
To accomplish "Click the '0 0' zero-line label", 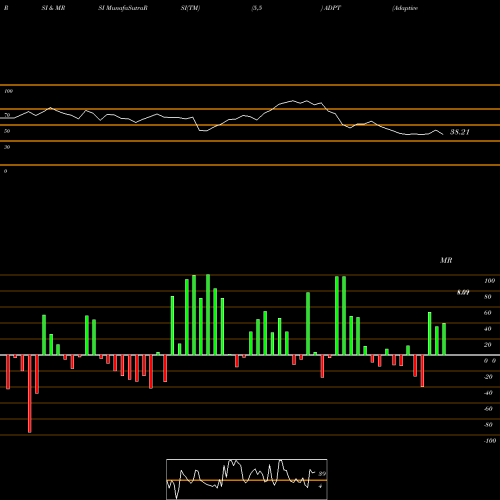I will 490,361.
